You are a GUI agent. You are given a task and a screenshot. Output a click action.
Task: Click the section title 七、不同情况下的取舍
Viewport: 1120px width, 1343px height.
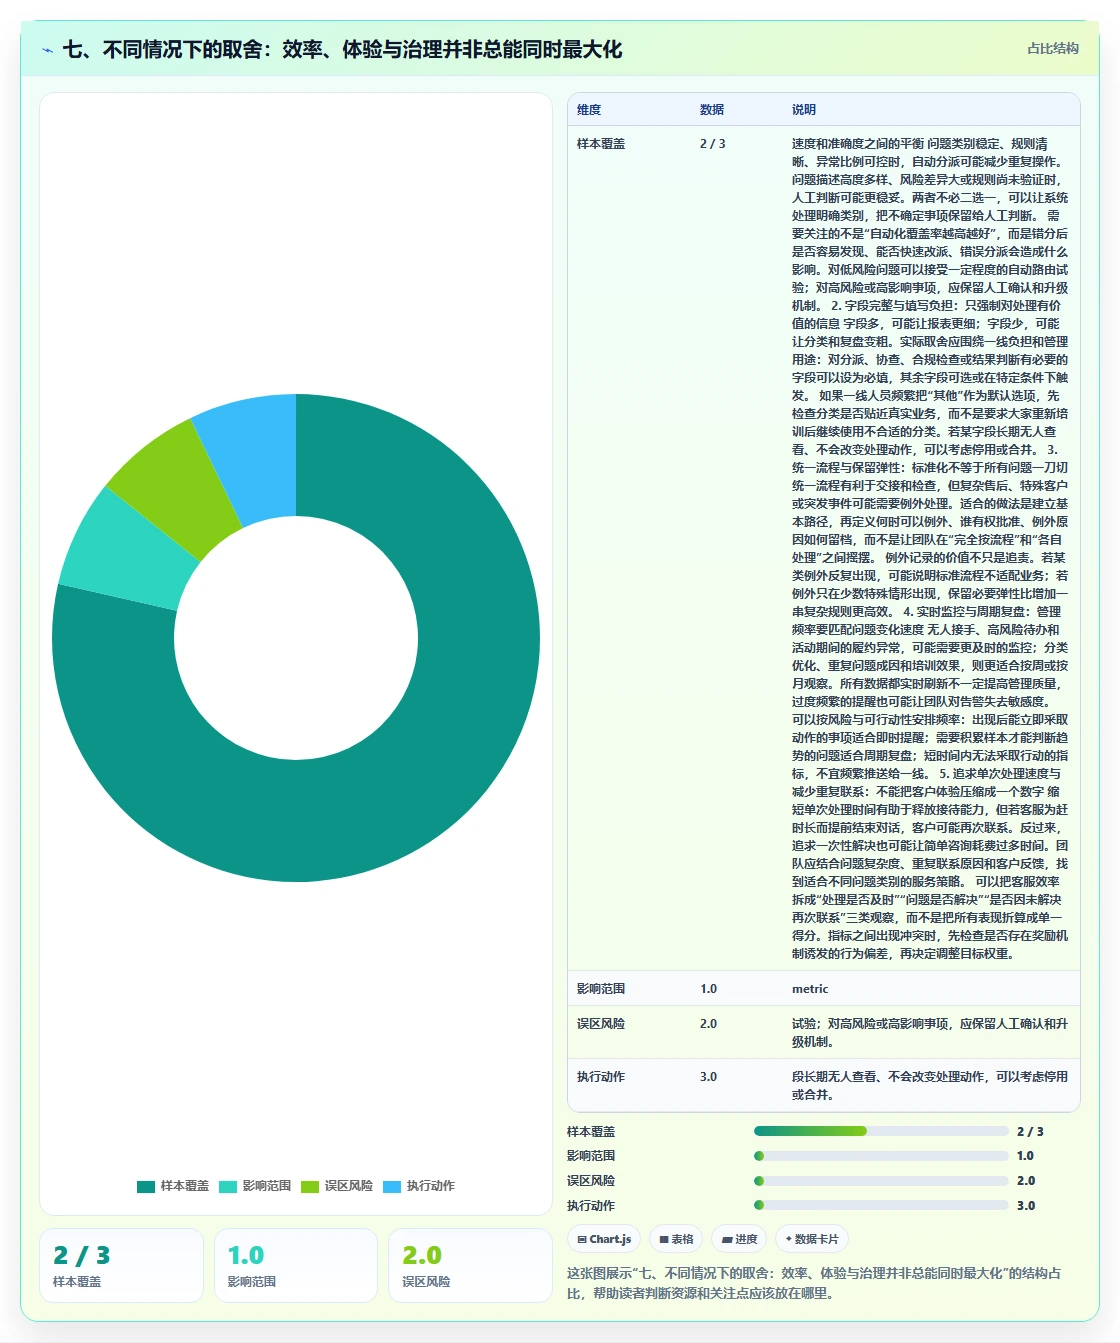[x=342, y=50]
